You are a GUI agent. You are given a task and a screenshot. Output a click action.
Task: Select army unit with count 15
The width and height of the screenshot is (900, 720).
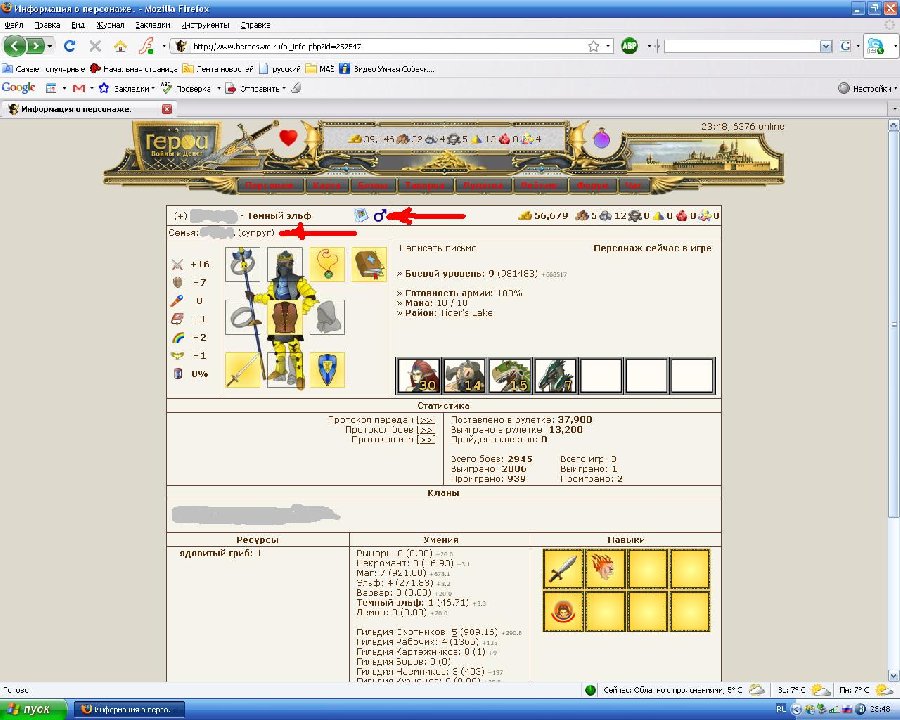click(509, 376)
